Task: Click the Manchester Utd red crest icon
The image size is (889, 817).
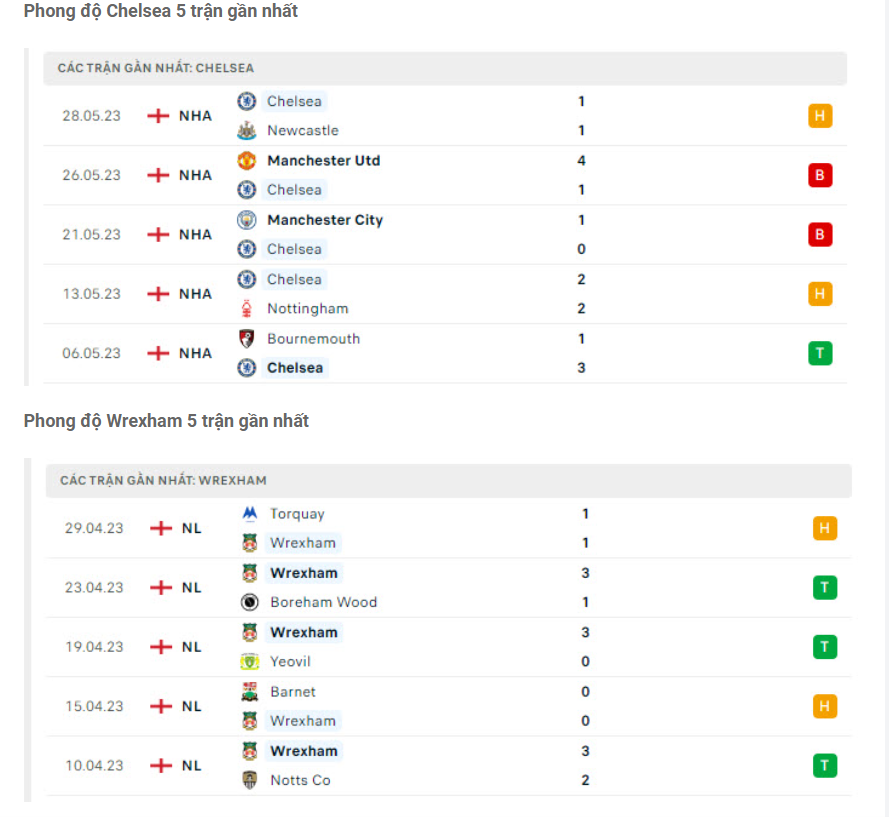Action: 247,160
